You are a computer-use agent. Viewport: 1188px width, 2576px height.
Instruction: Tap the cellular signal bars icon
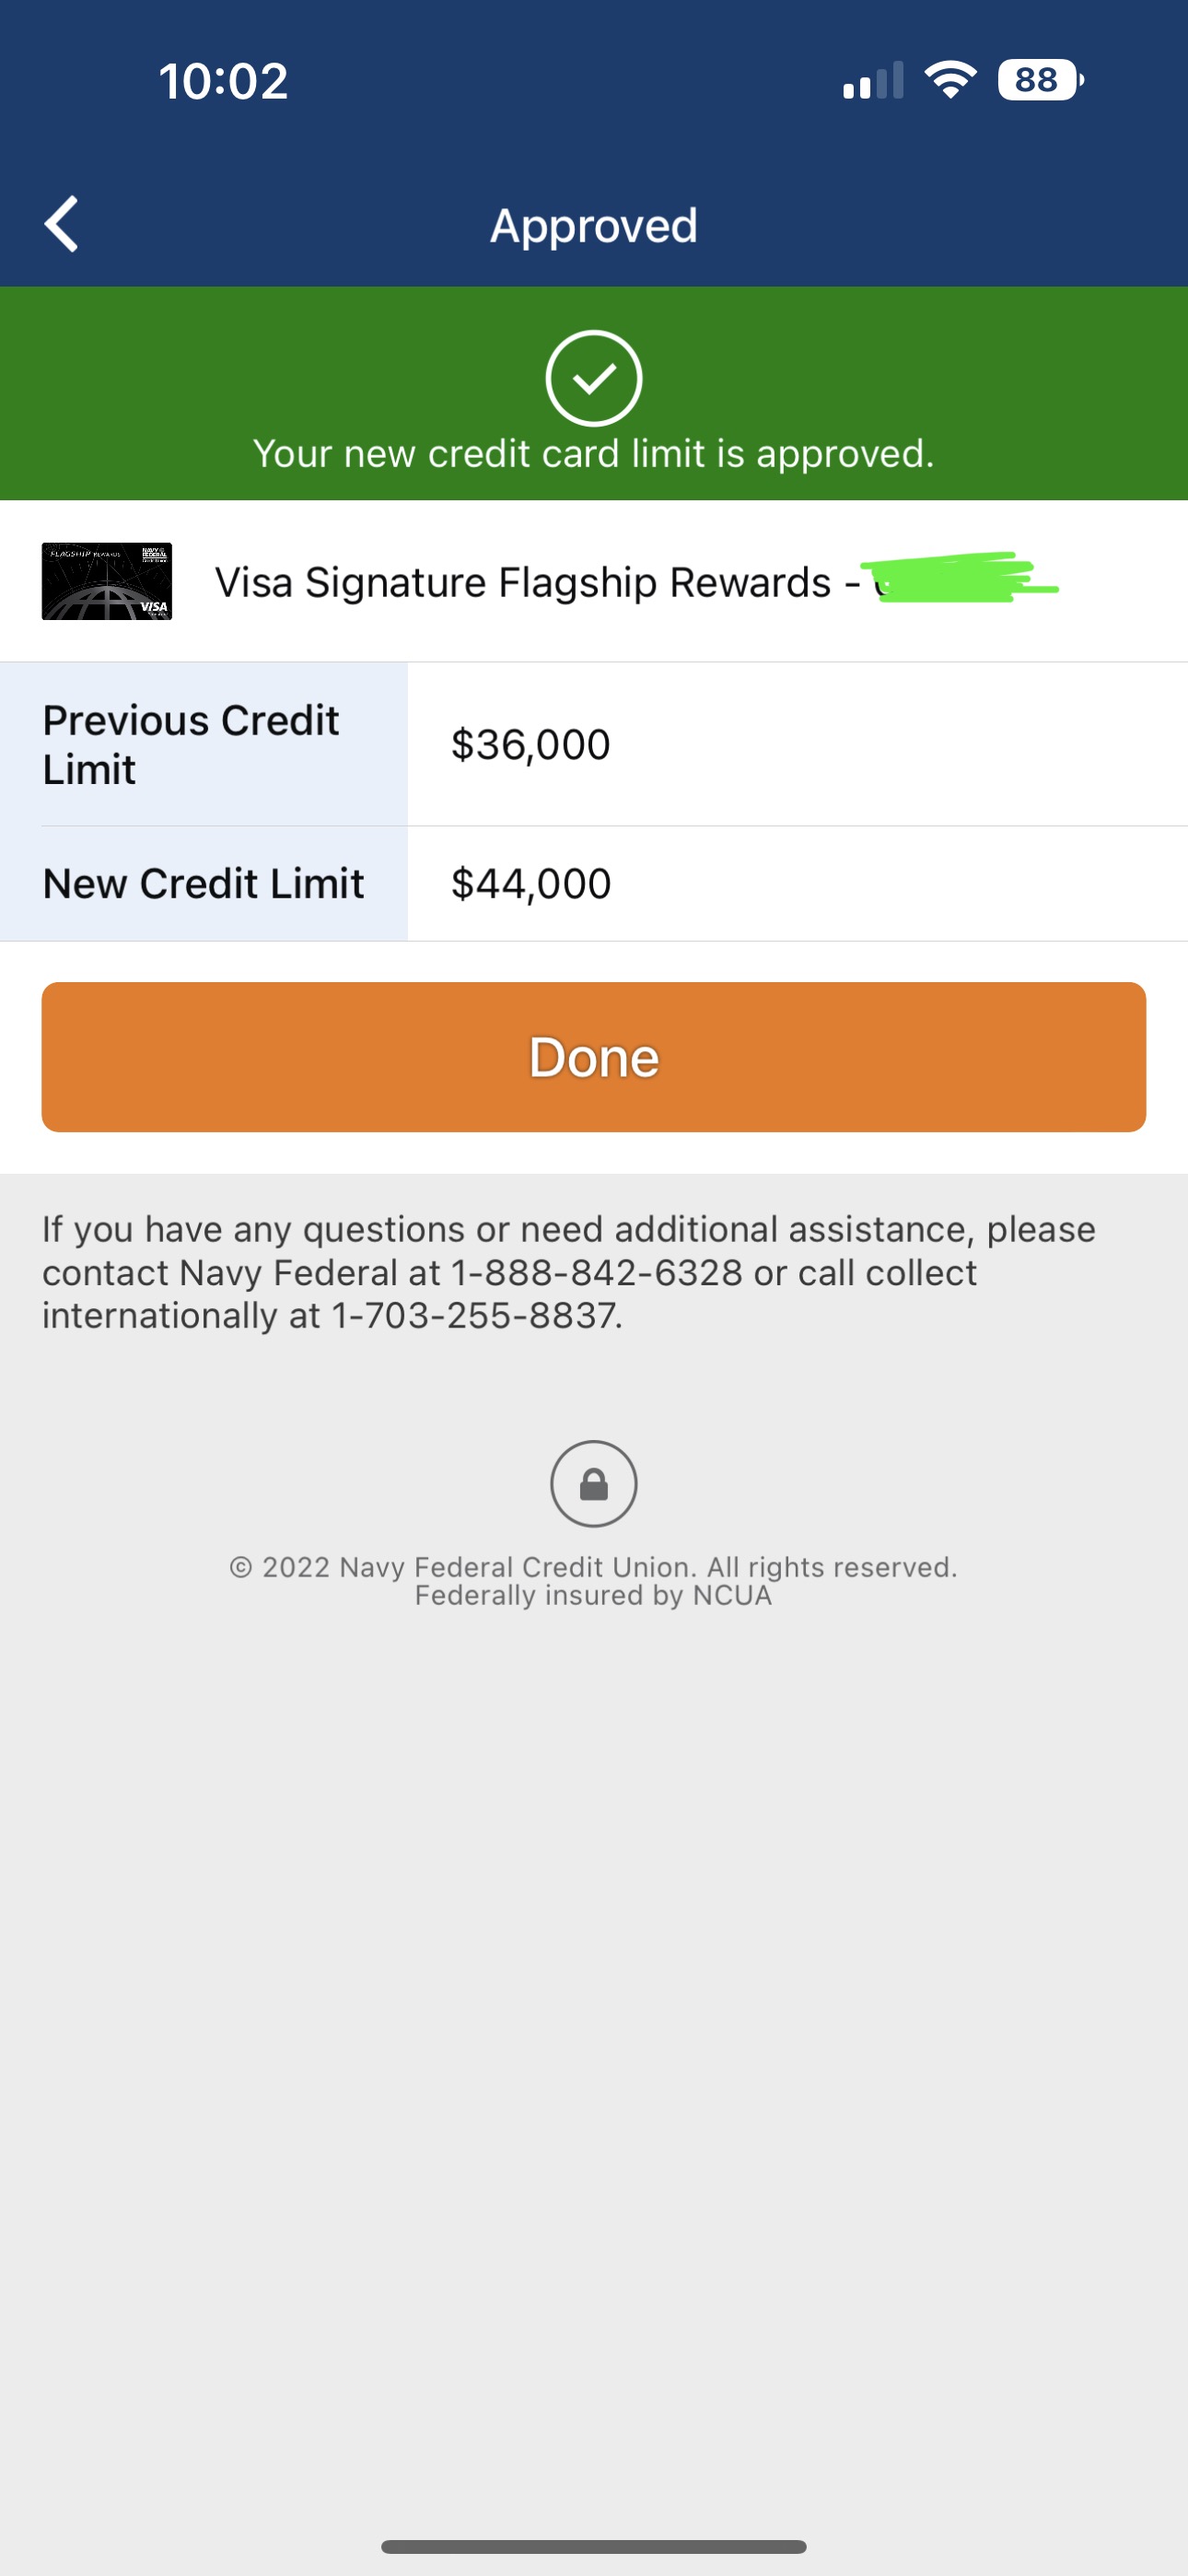873,82
